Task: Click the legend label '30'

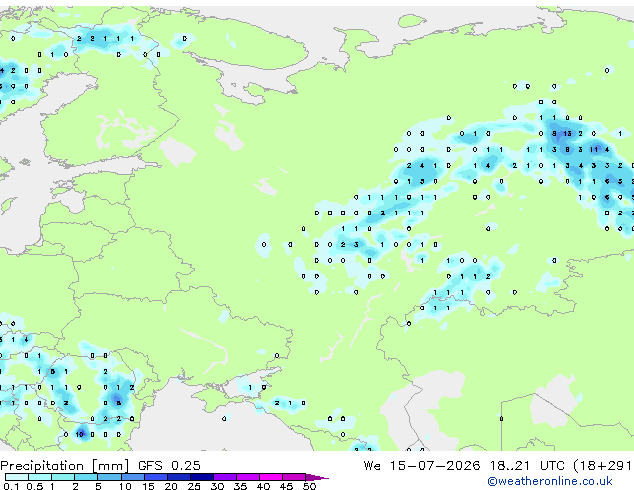Action: 217,486
